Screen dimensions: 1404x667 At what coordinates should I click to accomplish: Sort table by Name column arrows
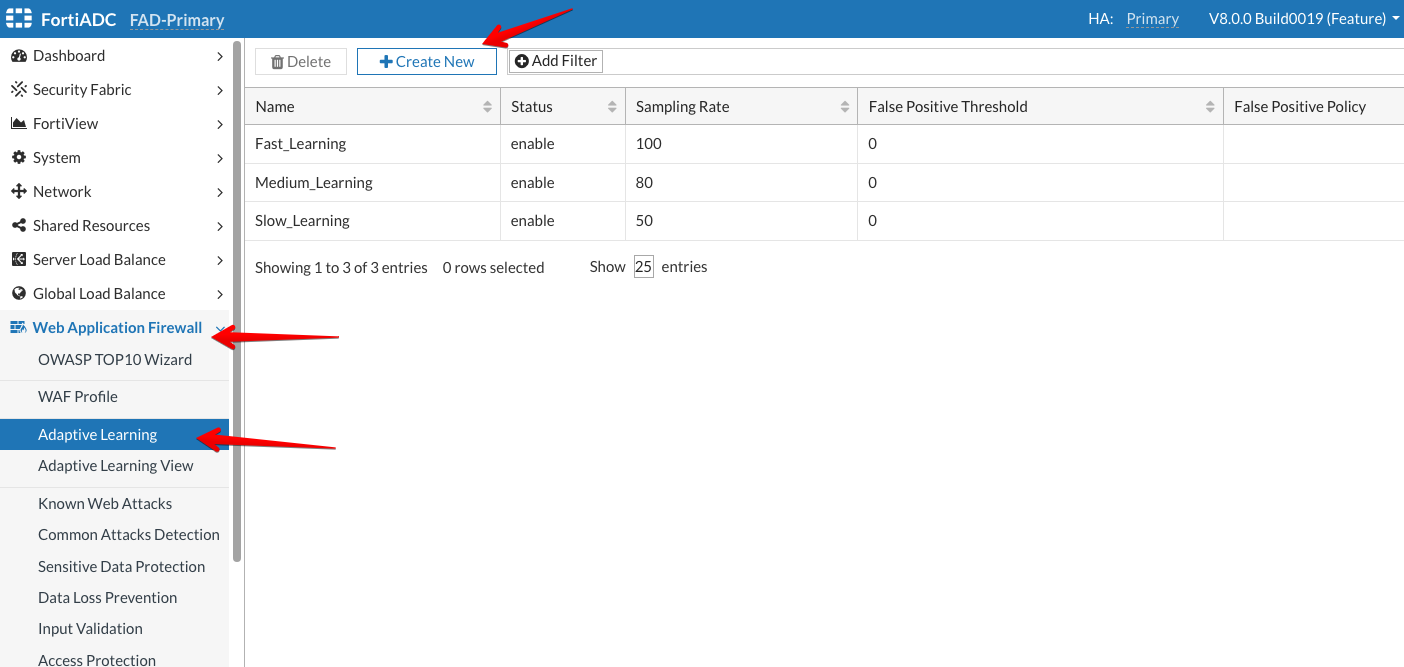(x=487, y=107)
